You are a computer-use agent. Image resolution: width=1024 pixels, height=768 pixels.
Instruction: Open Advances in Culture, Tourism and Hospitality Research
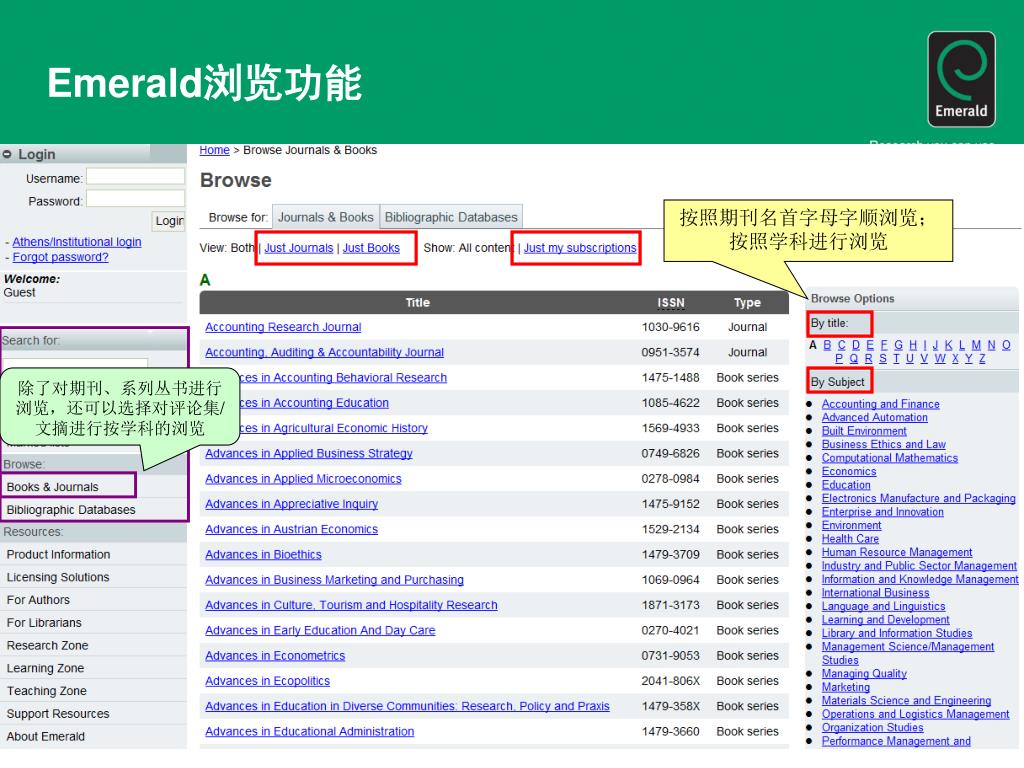point(351,605)
